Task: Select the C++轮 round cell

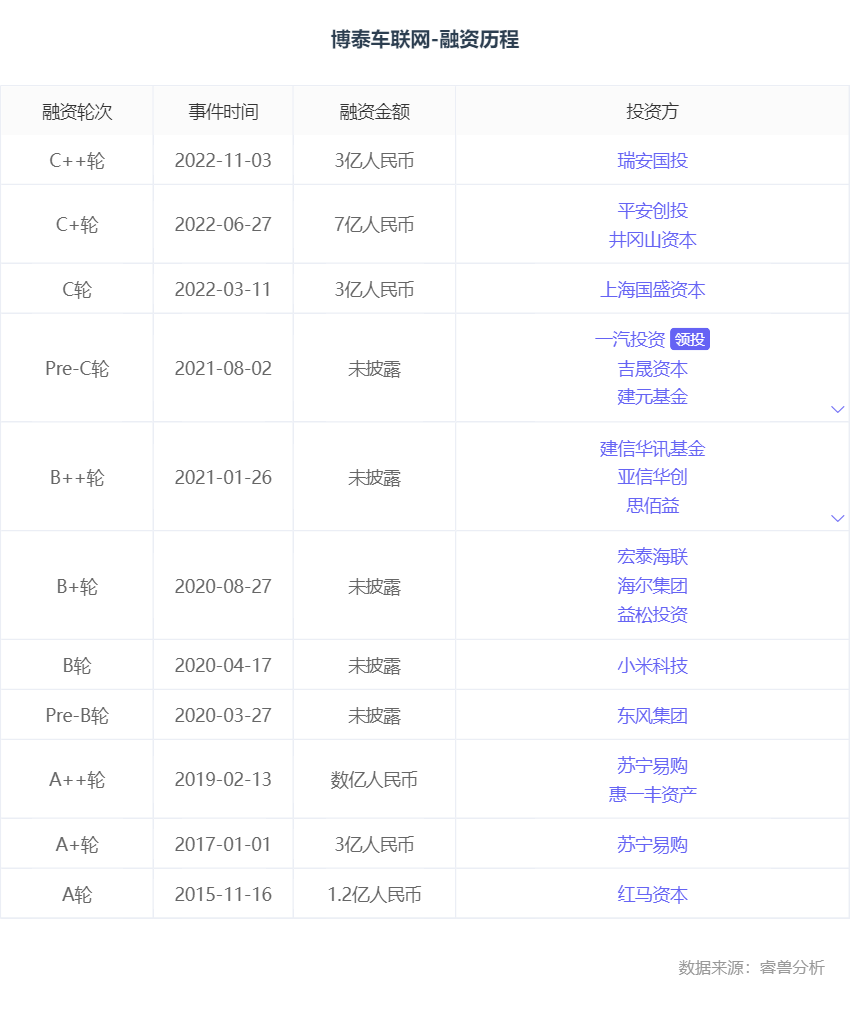Action: tap(77, 160)
